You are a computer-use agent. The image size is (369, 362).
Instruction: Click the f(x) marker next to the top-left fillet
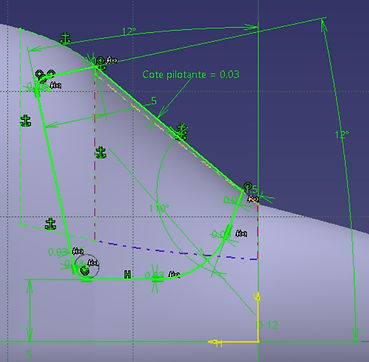coord(55,85)
